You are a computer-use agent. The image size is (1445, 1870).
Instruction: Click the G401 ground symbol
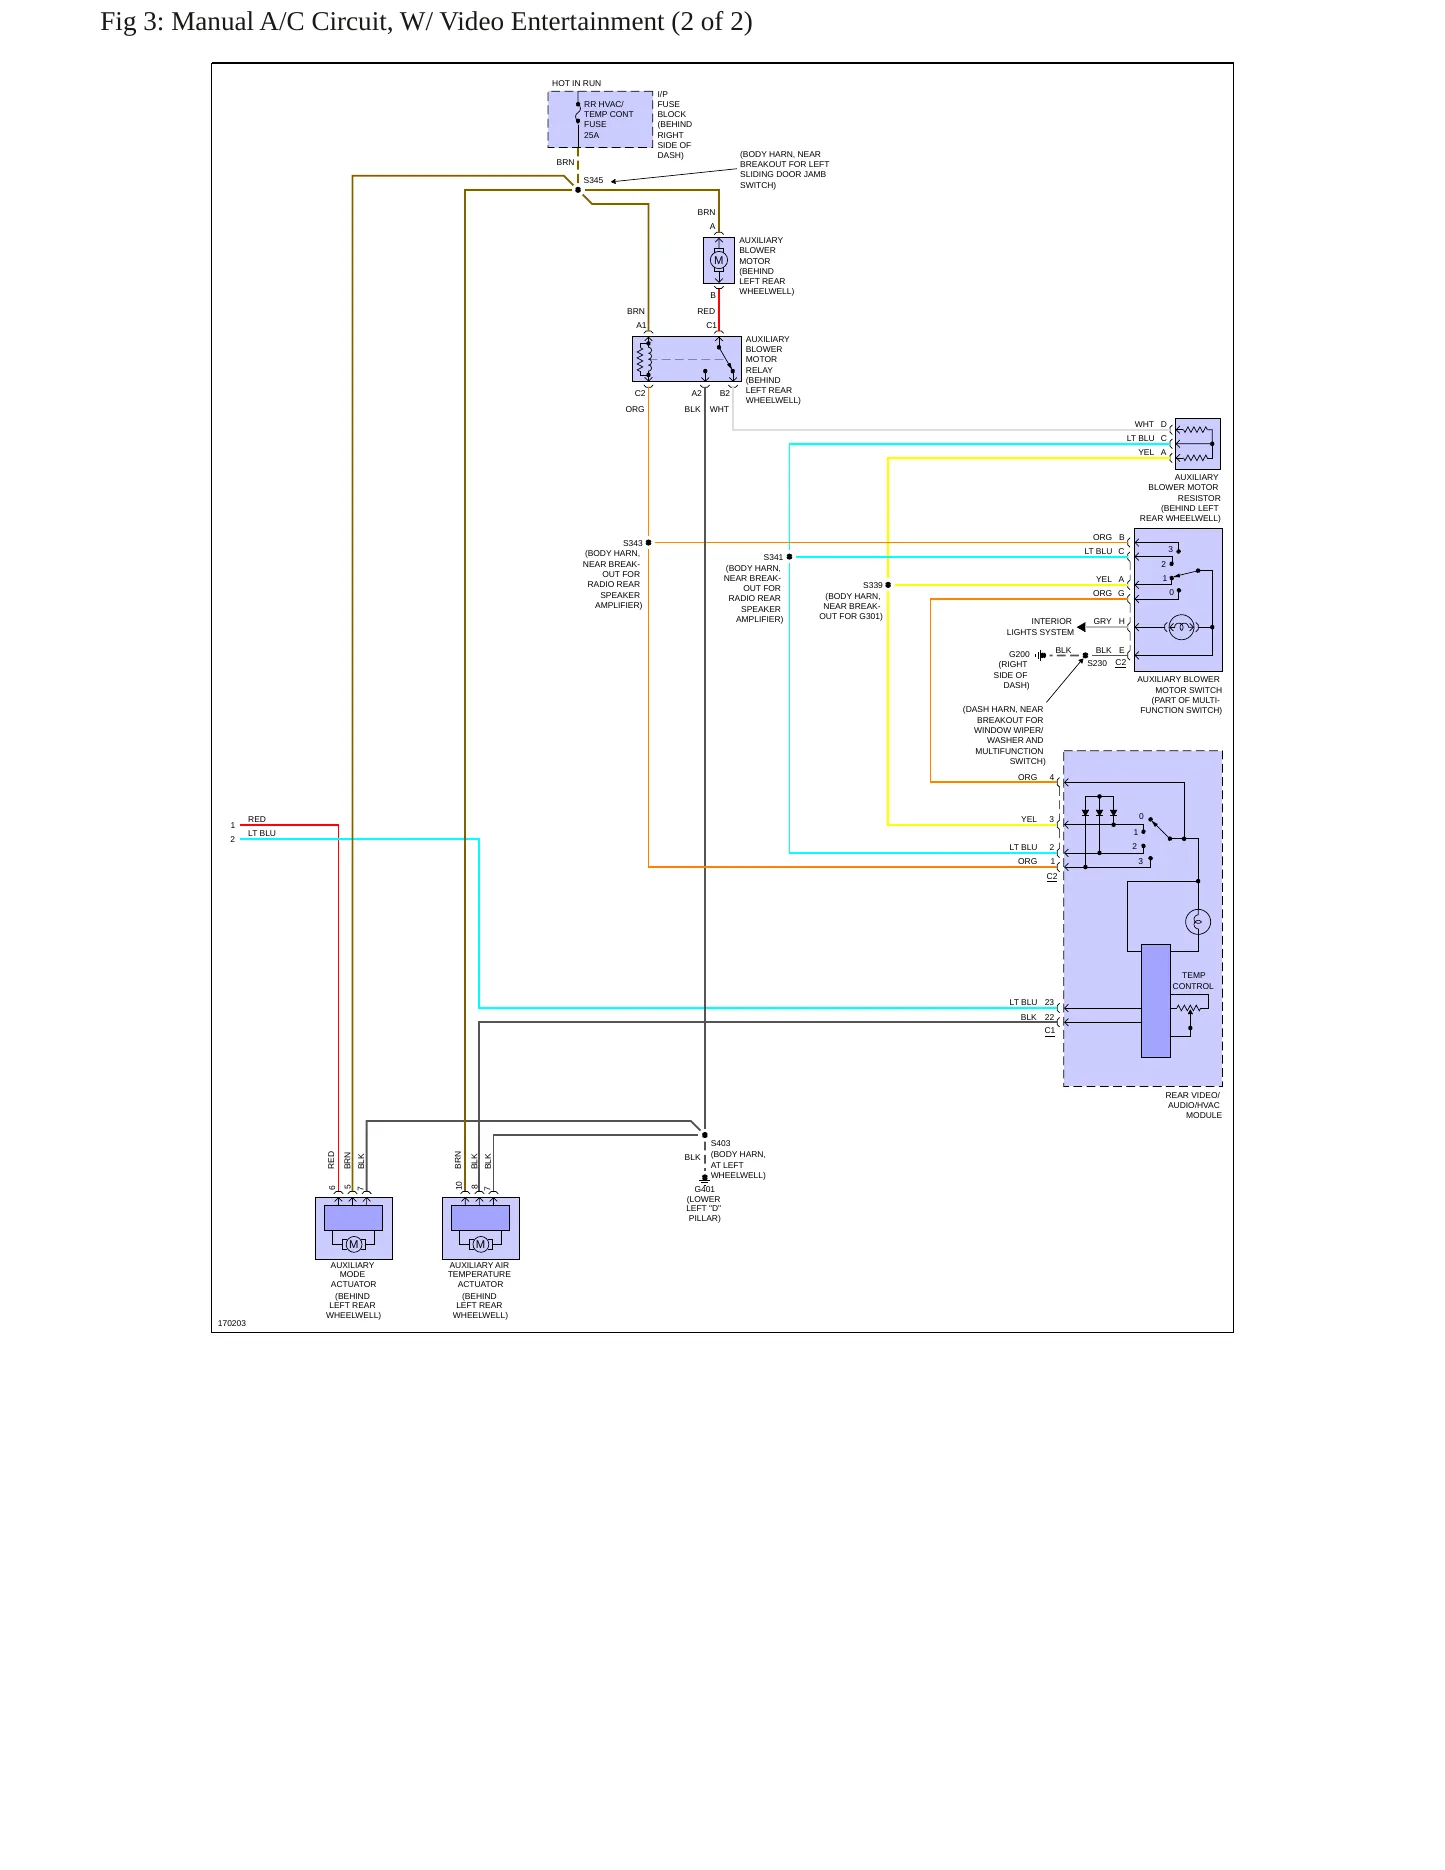pos(705,1179)
